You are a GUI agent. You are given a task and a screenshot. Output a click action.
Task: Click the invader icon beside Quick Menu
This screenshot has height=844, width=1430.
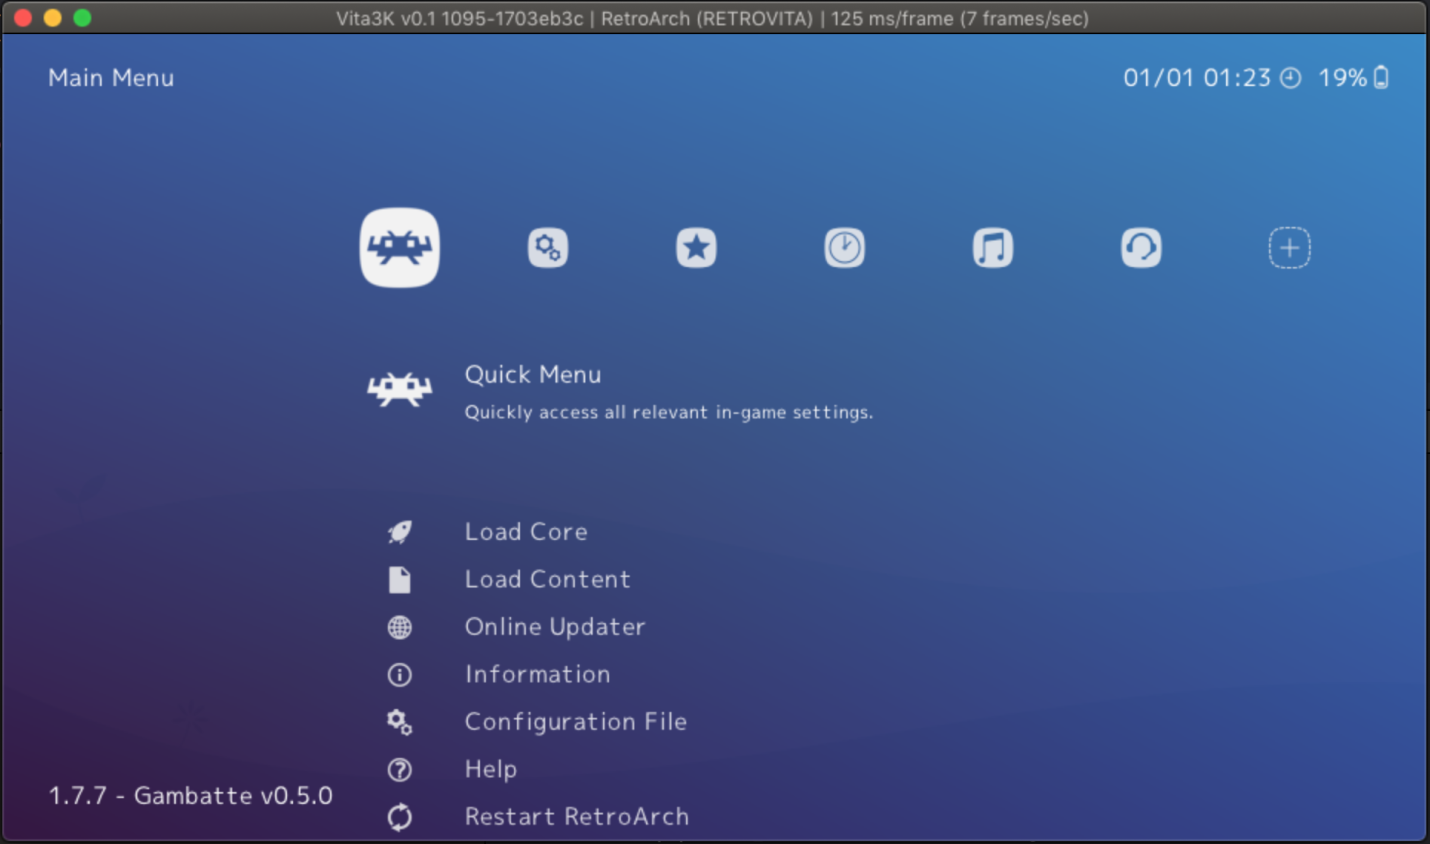tap(400, 389)
